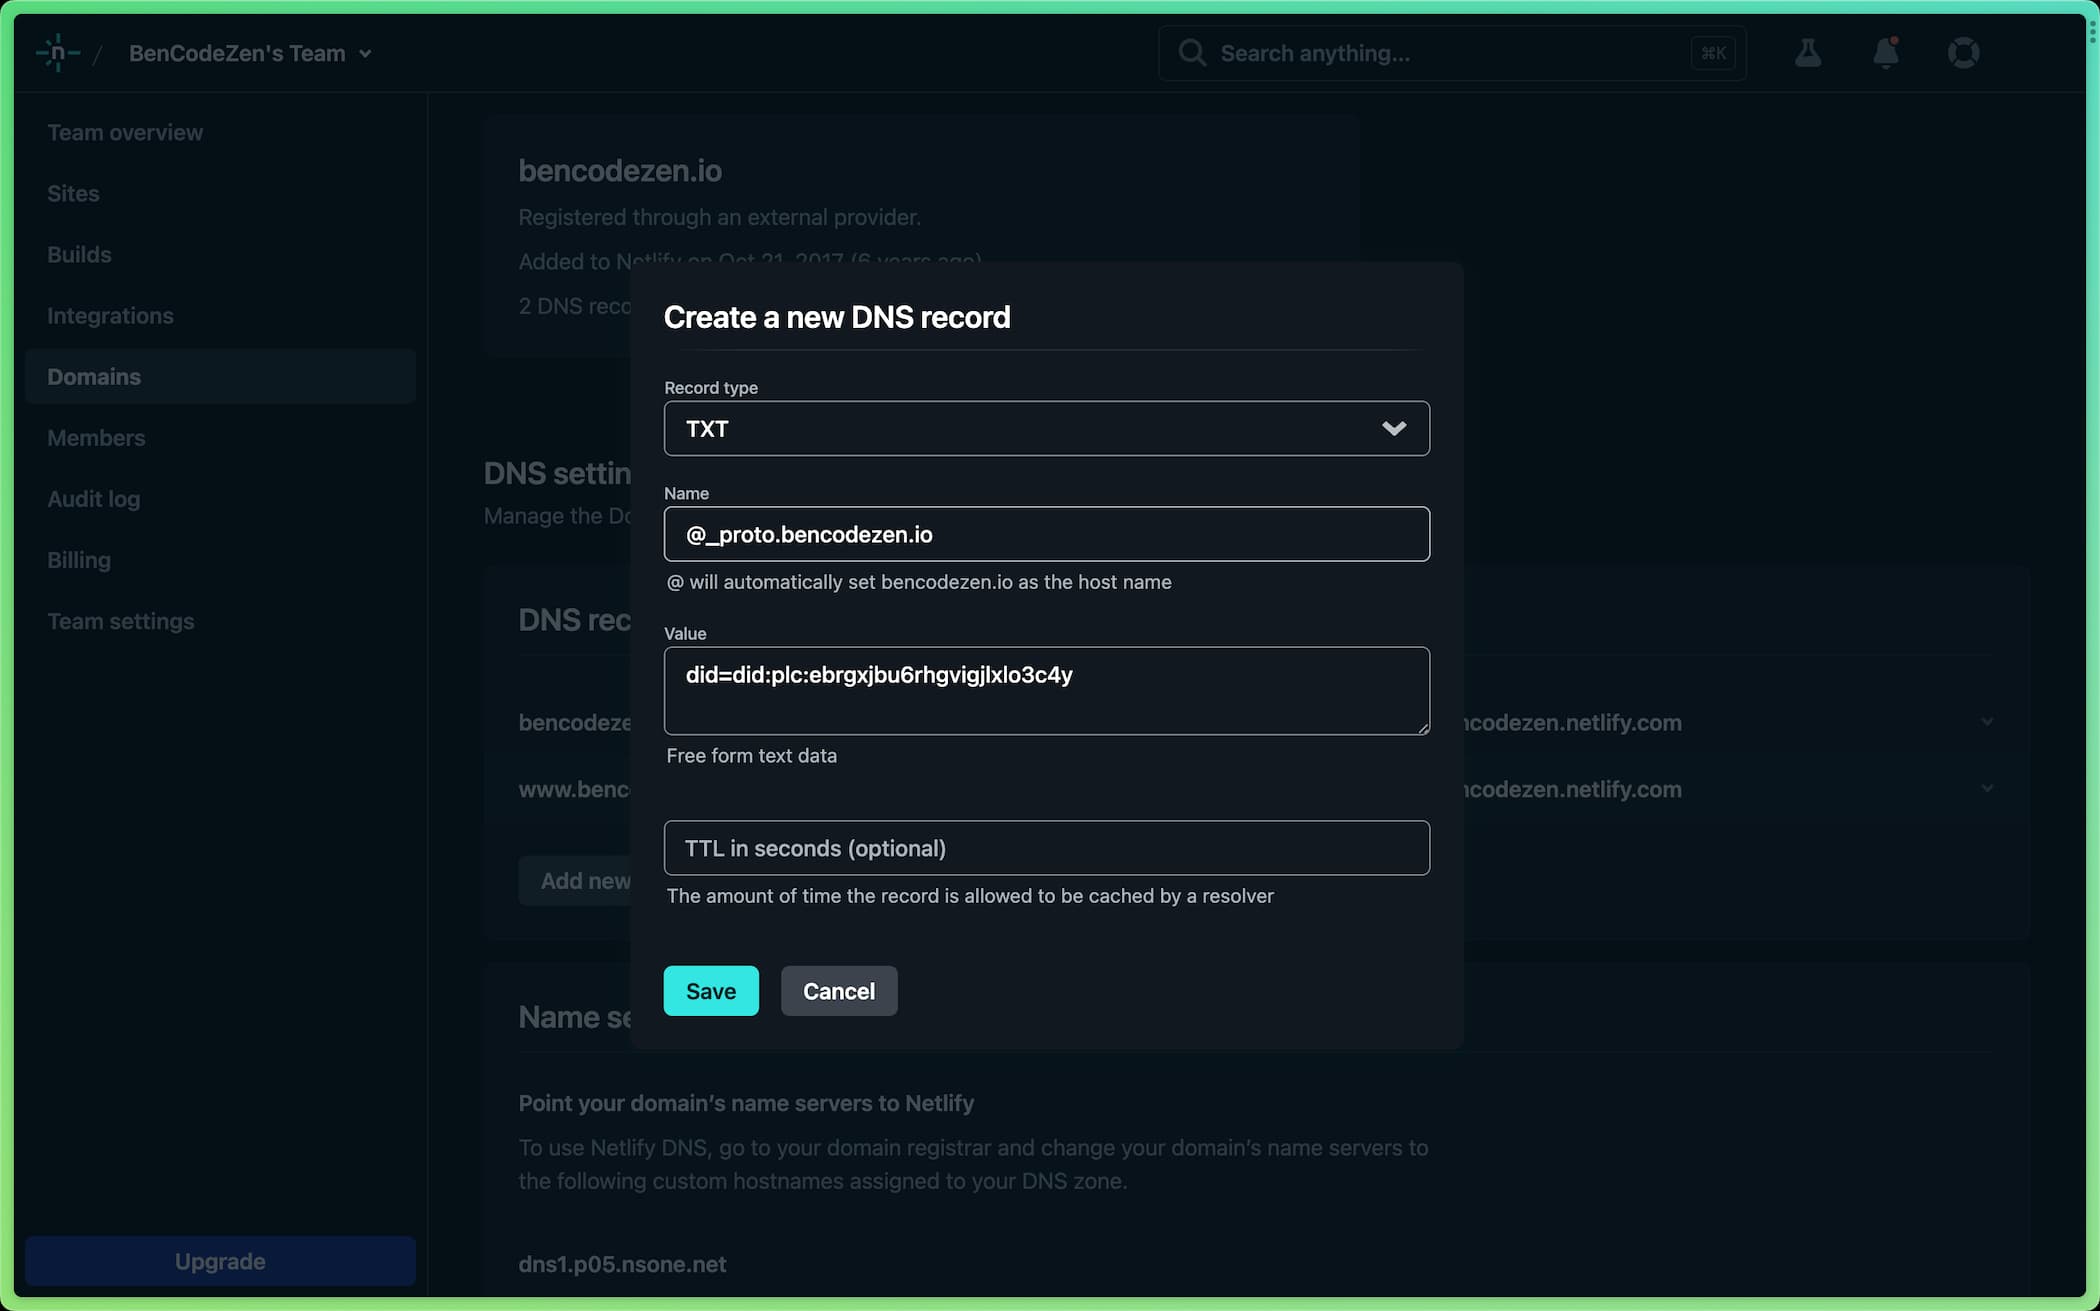2100x1311 pixels.
Task: Expand the www bencodezen.netlify.com record chevron
Action: 1987,789
